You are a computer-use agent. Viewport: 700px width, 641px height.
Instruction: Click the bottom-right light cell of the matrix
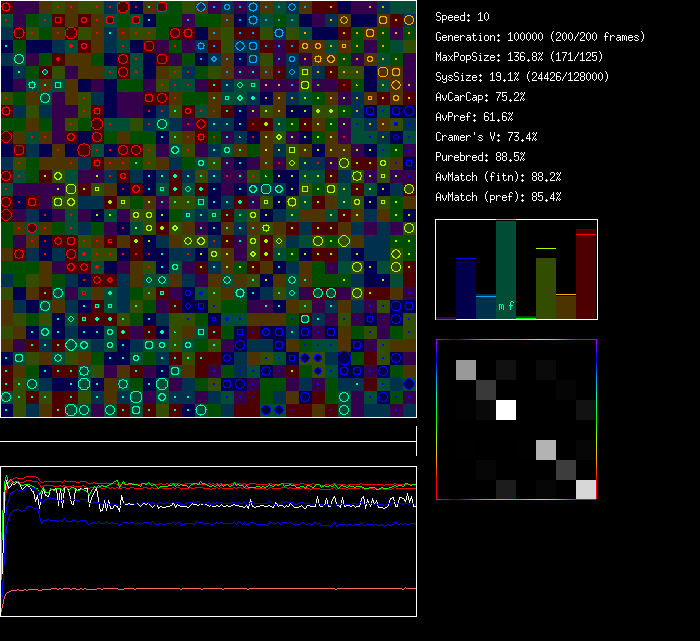click(585, 489)
